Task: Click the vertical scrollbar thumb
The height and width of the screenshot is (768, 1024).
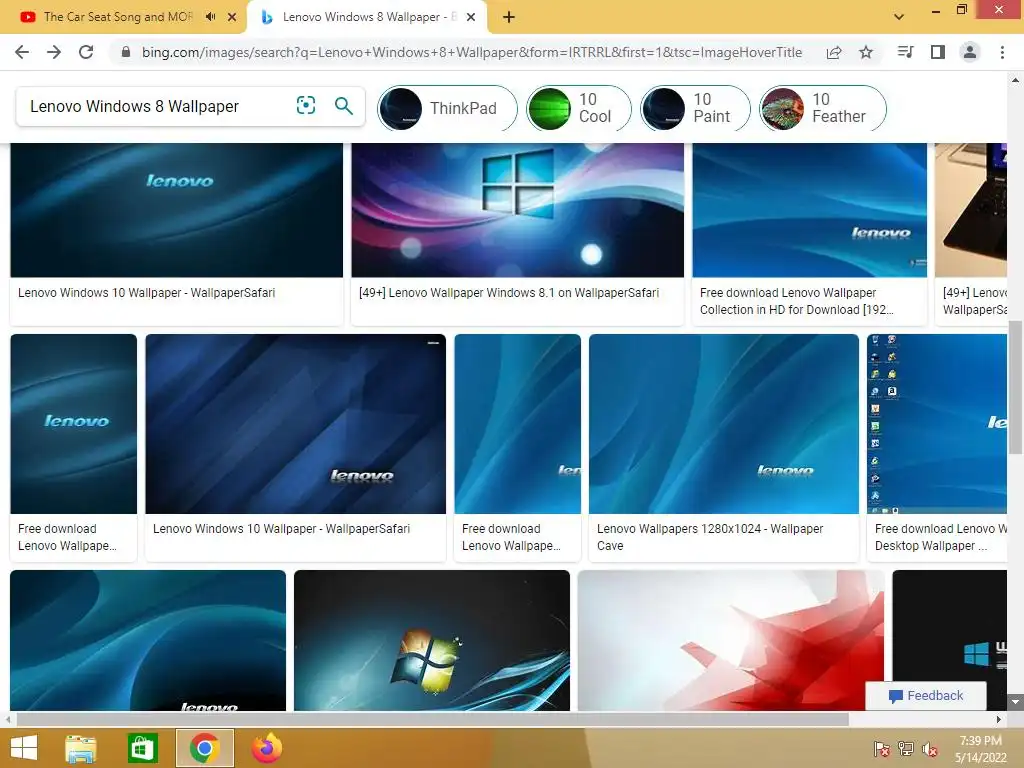Action: (x=1015, y=386)
